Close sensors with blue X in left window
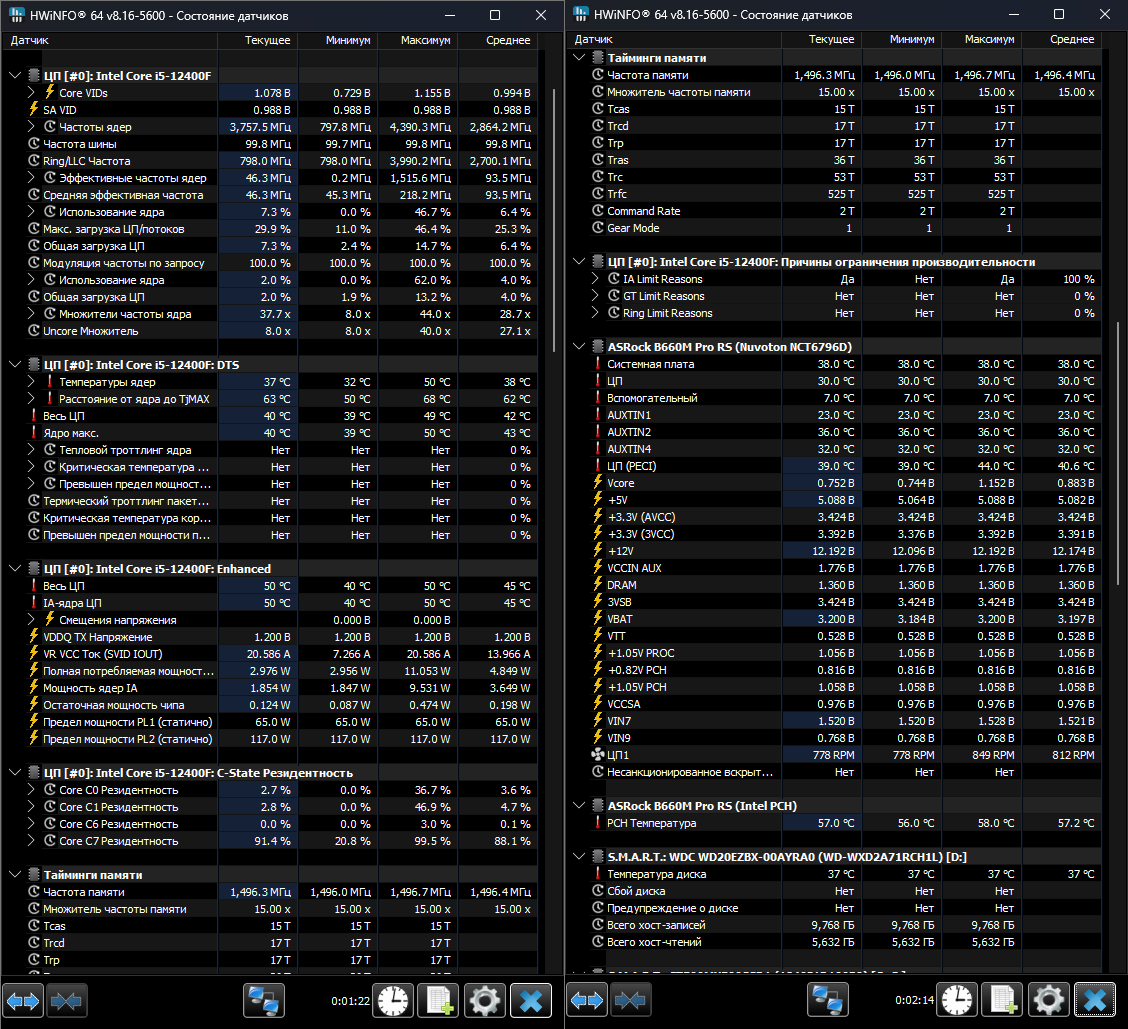The width and height of the screenshot is (1128, 1029). tap(531, 1001)
